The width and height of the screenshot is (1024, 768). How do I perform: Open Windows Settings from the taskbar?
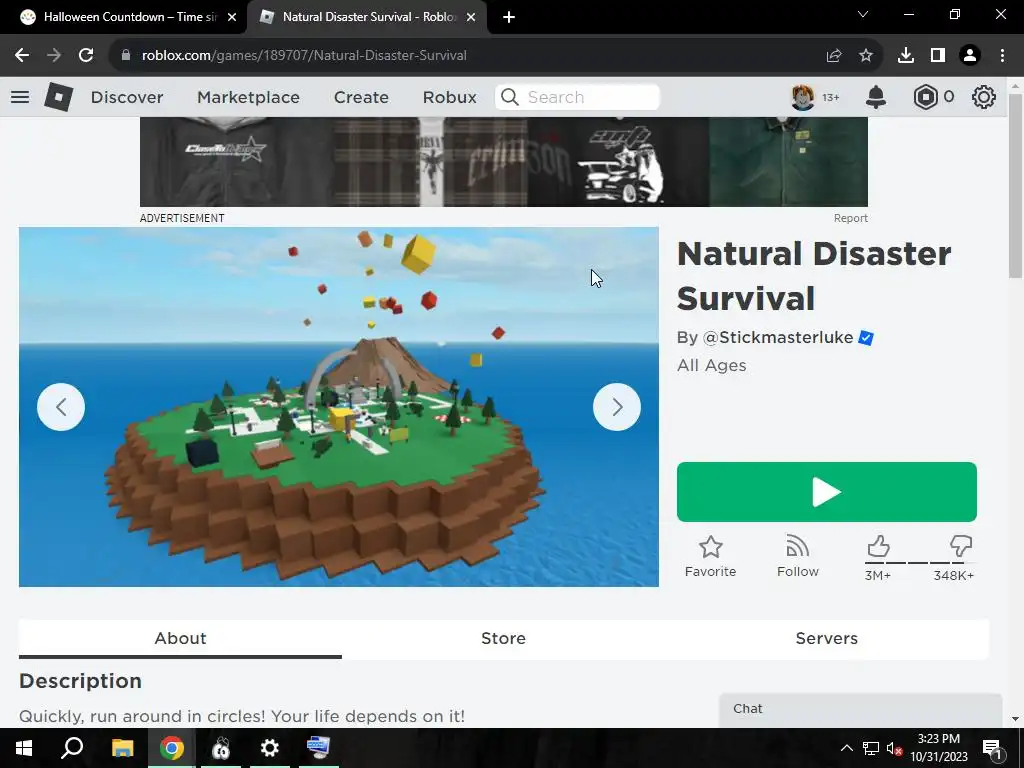[x=269, y=748]
